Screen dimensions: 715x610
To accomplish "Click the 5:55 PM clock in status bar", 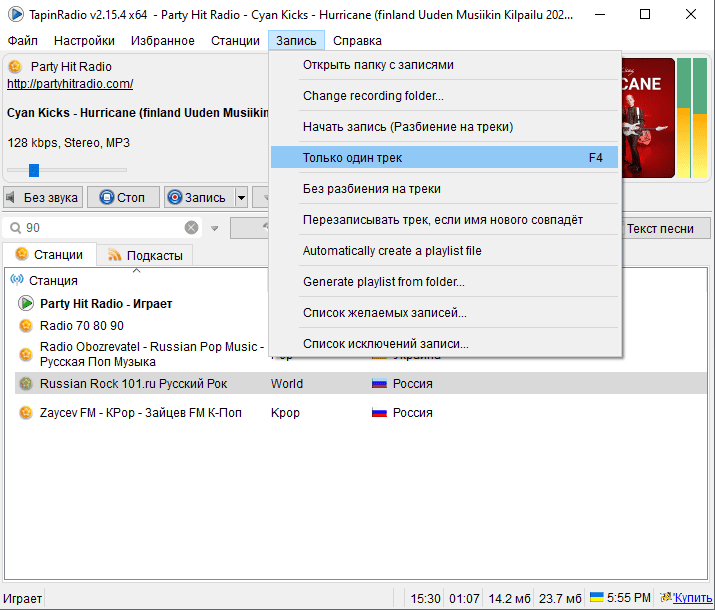I will [629, 597].
